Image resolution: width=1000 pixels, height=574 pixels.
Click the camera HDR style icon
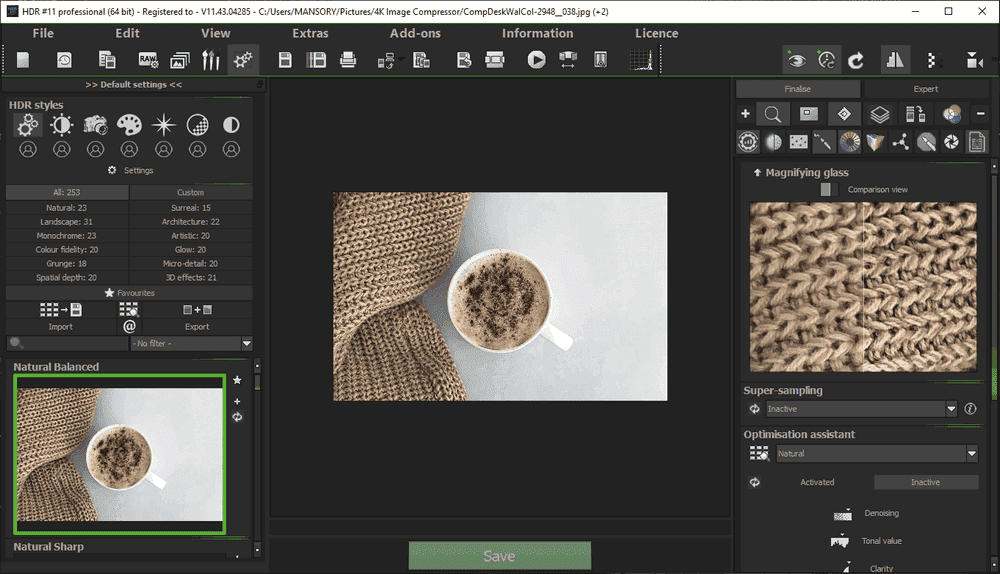tap(96, 125)
